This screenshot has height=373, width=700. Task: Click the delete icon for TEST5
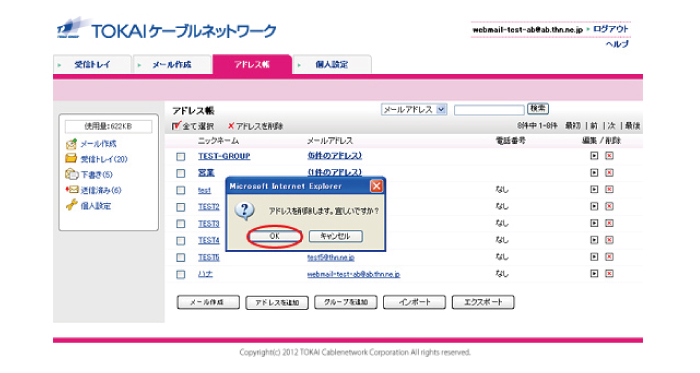609,257
